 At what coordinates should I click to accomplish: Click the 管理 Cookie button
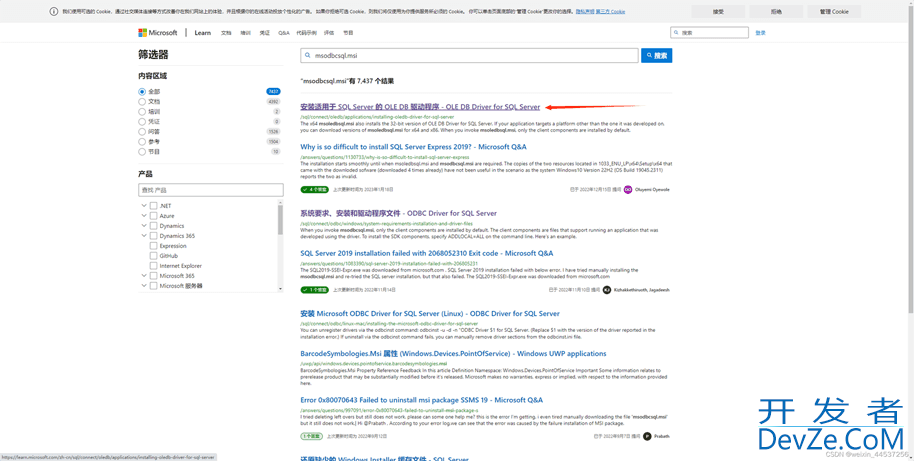tap(834, 12)
